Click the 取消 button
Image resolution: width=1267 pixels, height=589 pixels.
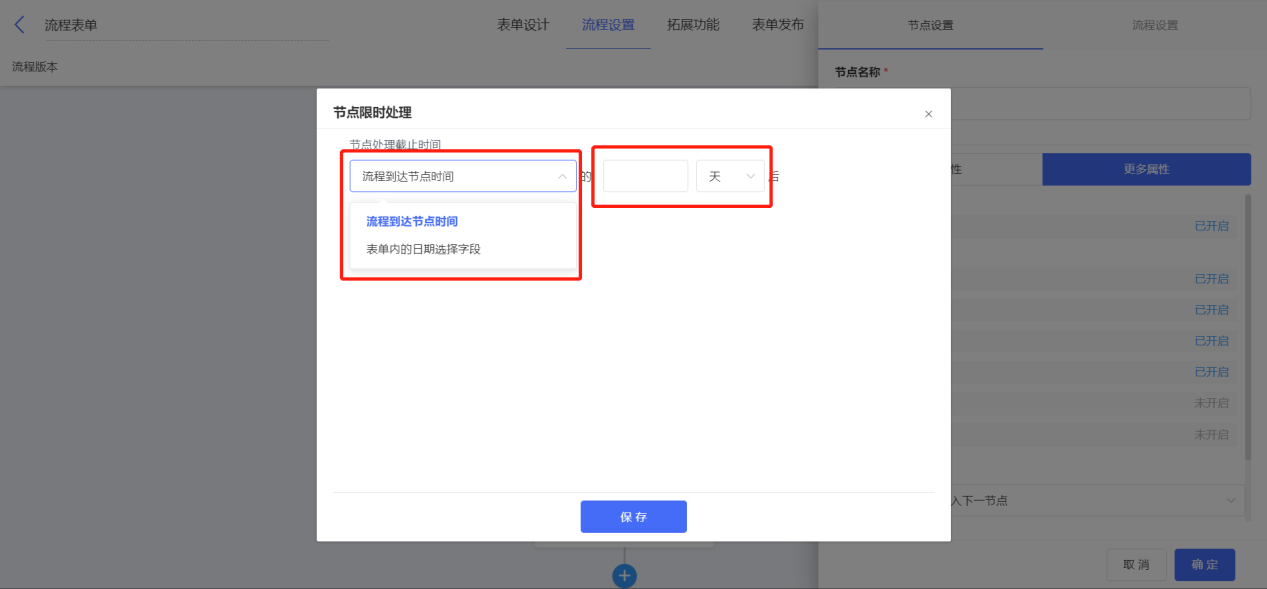(x=1136, y=565)
